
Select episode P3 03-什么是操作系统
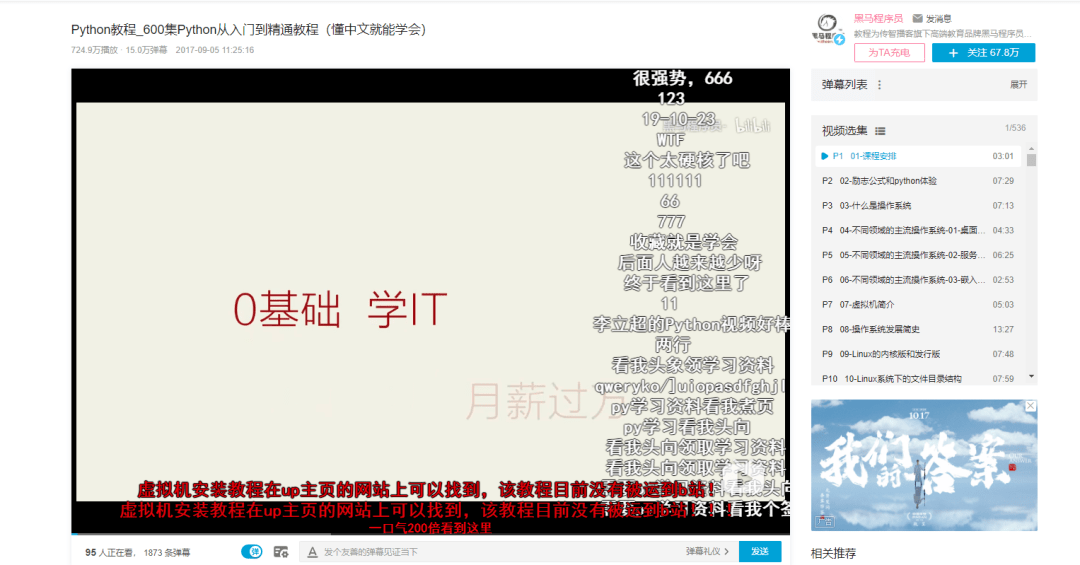click(918, 206)
